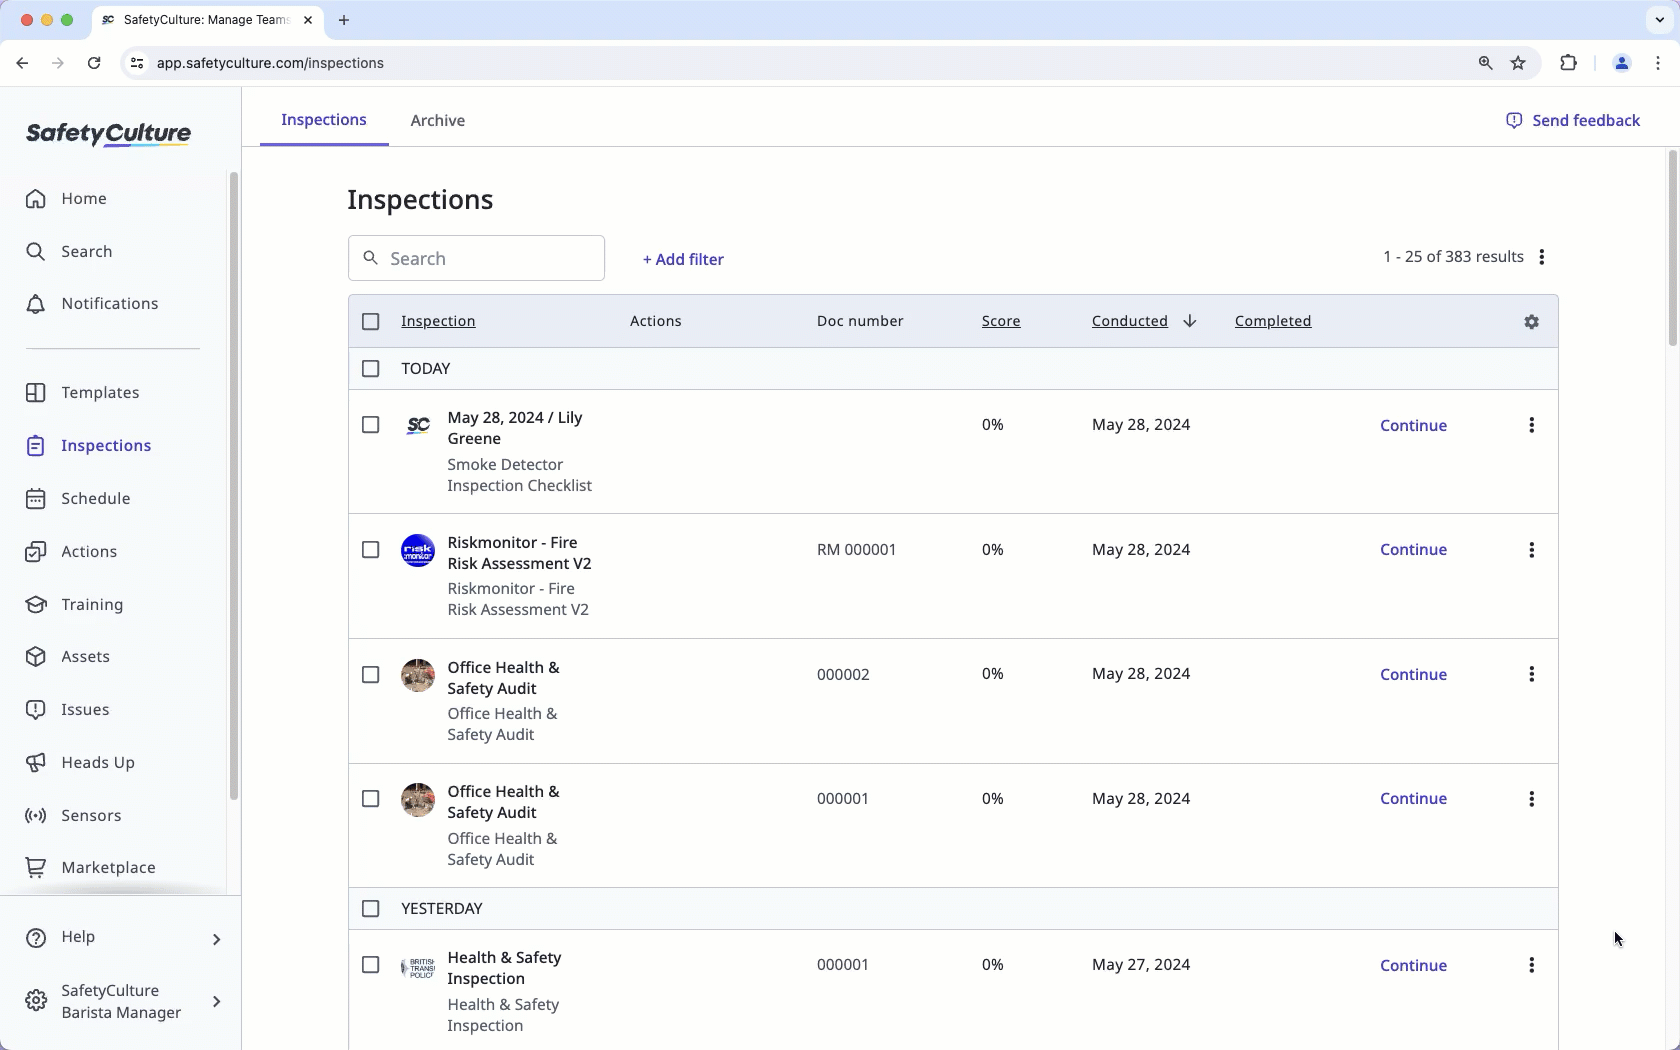The image size is (1680, 1050).
Task: Open more options for Lily Greene inspection
Action: coord(1531,425)
